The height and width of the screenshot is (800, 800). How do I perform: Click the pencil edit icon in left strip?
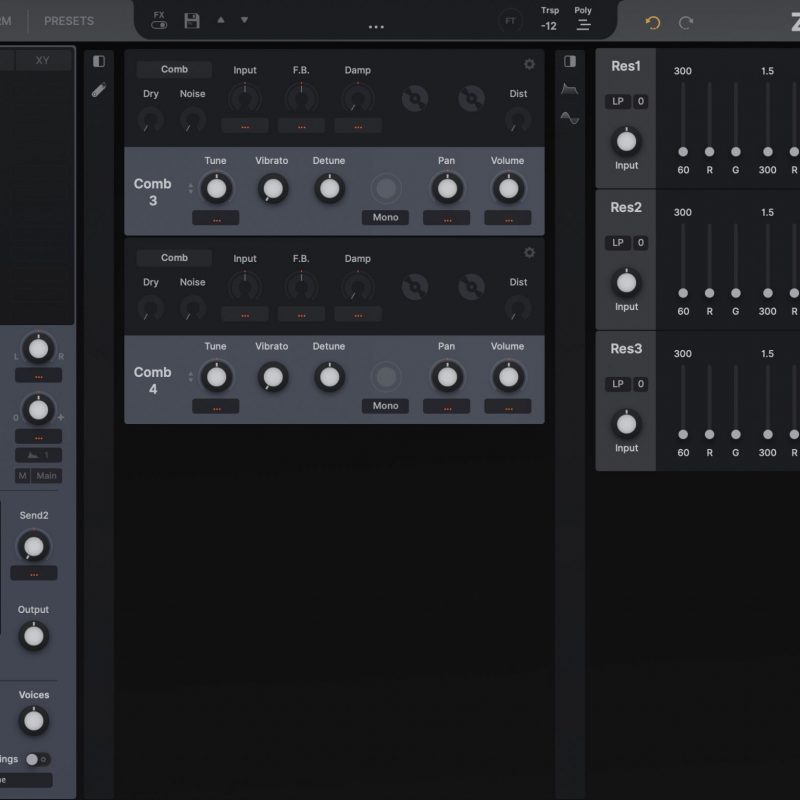tap(99, 90)
